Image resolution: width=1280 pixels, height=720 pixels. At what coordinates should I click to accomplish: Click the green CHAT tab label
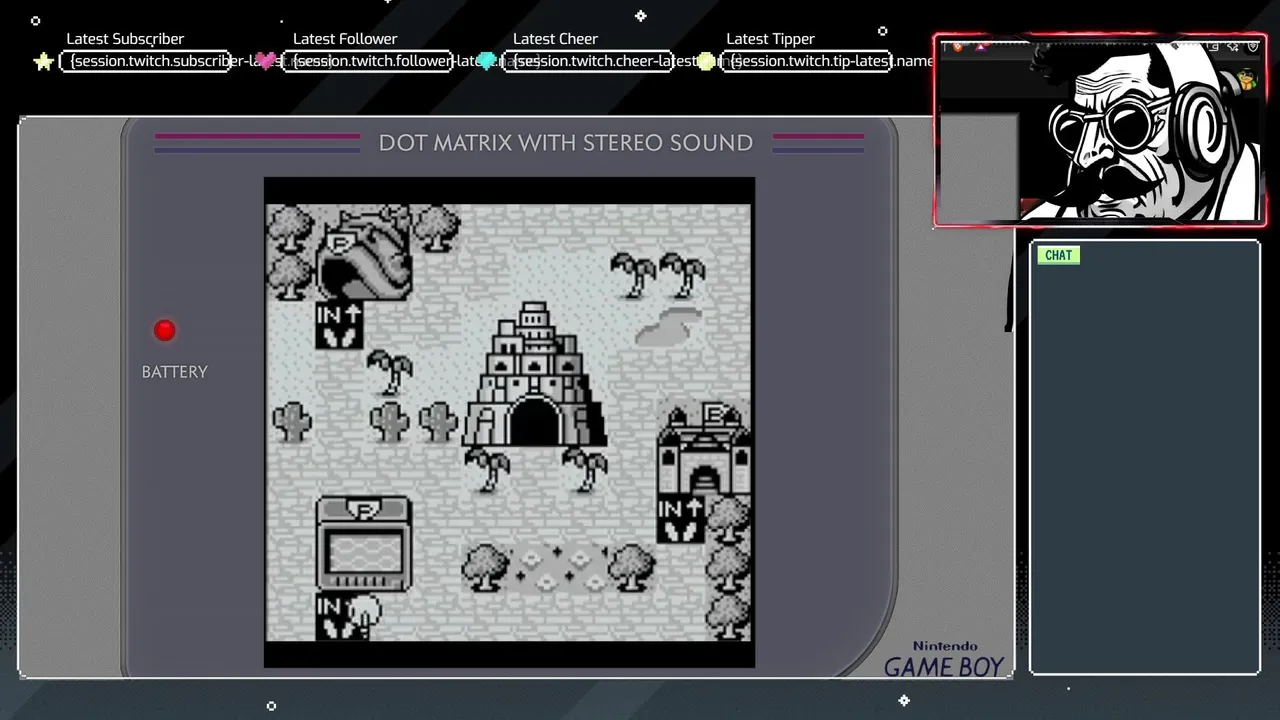(x=1058, y=255)
